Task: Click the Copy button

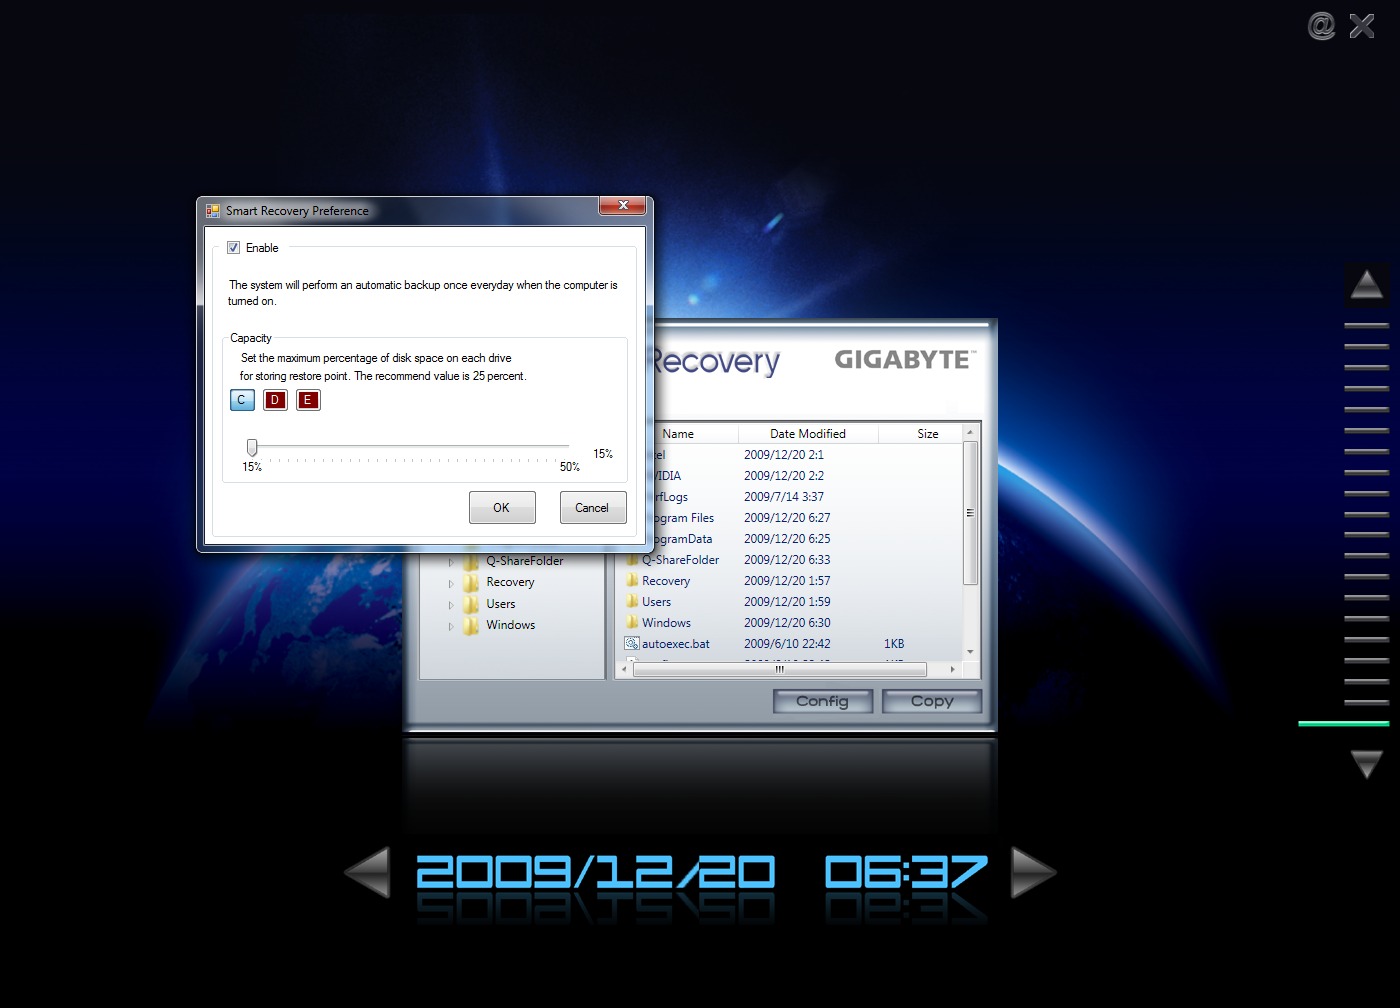Action: point(932,701)
